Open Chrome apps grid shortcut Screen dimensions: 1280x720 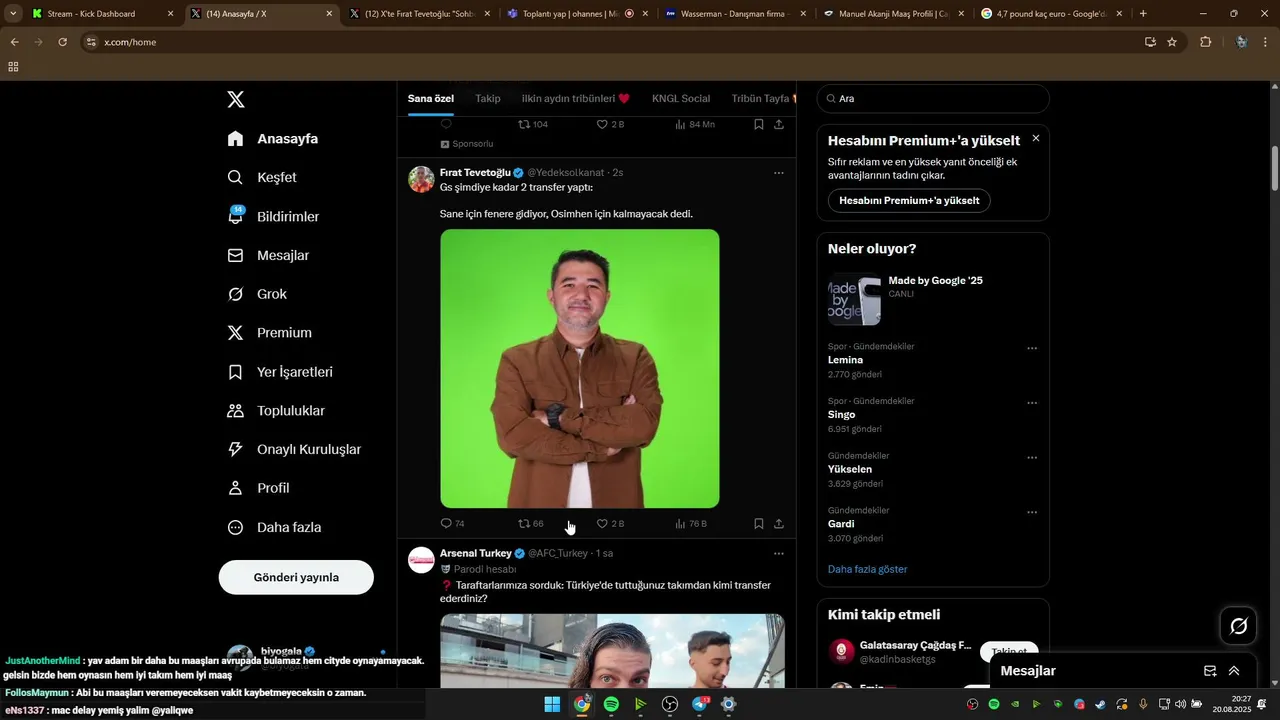point(13,67)
